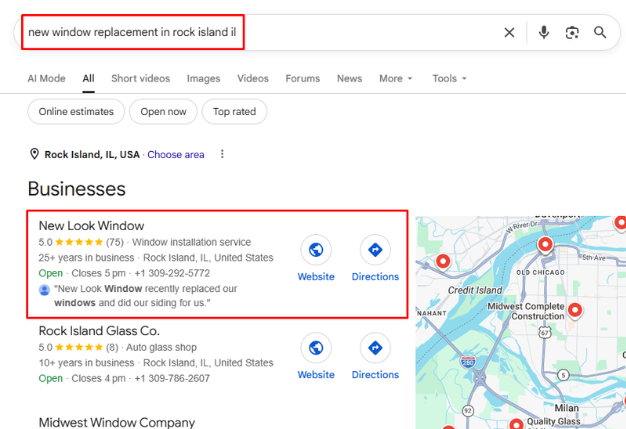Open the three-dot menu next to Choose area
626x429 pixels.
[222, 154]
